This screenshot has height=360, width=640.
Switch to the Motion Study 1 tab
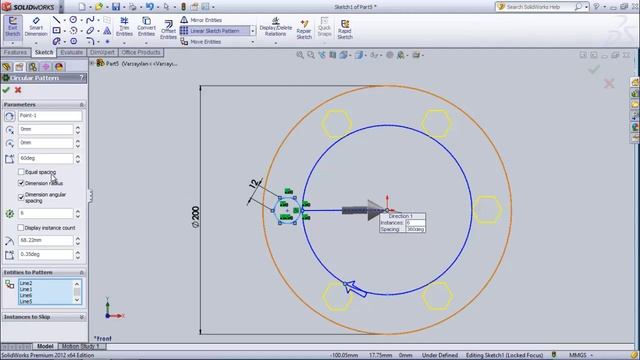80,346
